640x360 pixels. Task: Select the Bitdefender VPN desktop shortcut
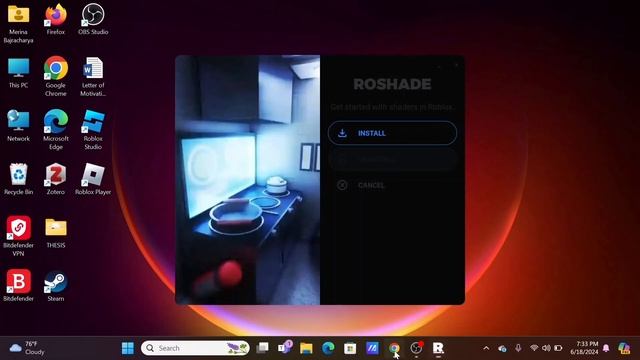click(18, 237)
